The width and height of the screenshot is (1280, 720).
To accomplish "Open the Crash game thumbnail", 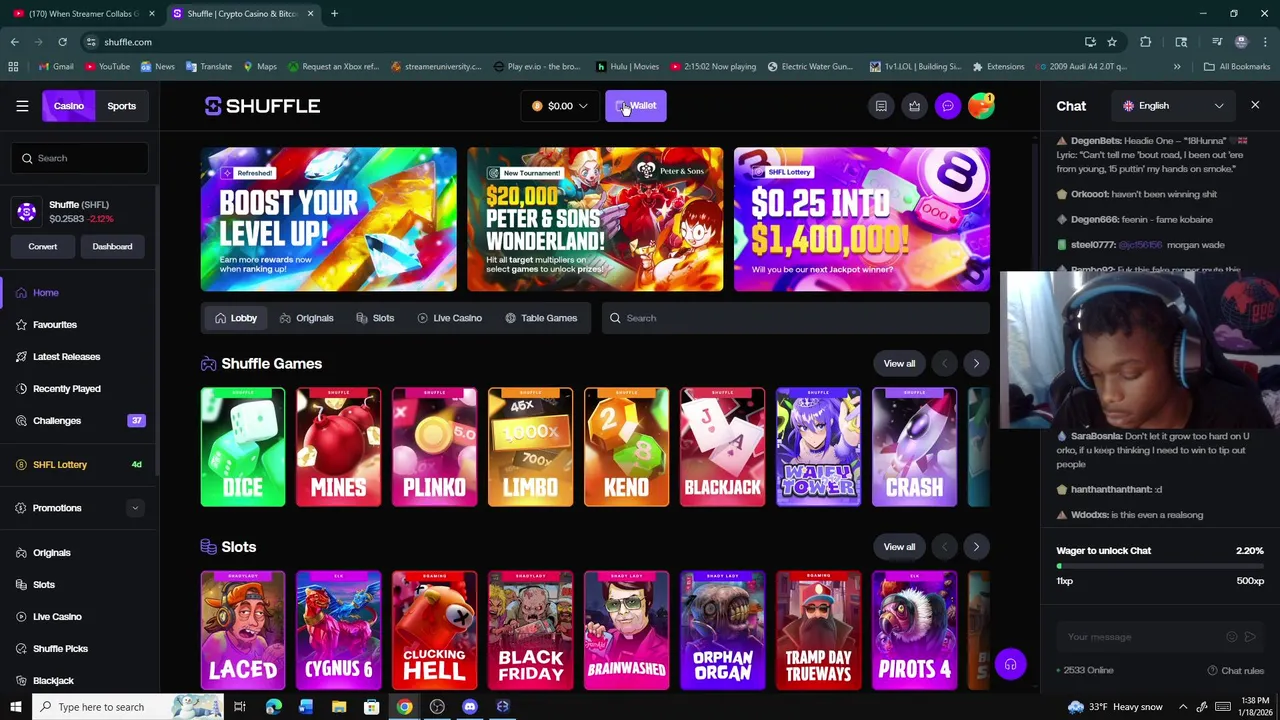I will click(x=914, y=447).
